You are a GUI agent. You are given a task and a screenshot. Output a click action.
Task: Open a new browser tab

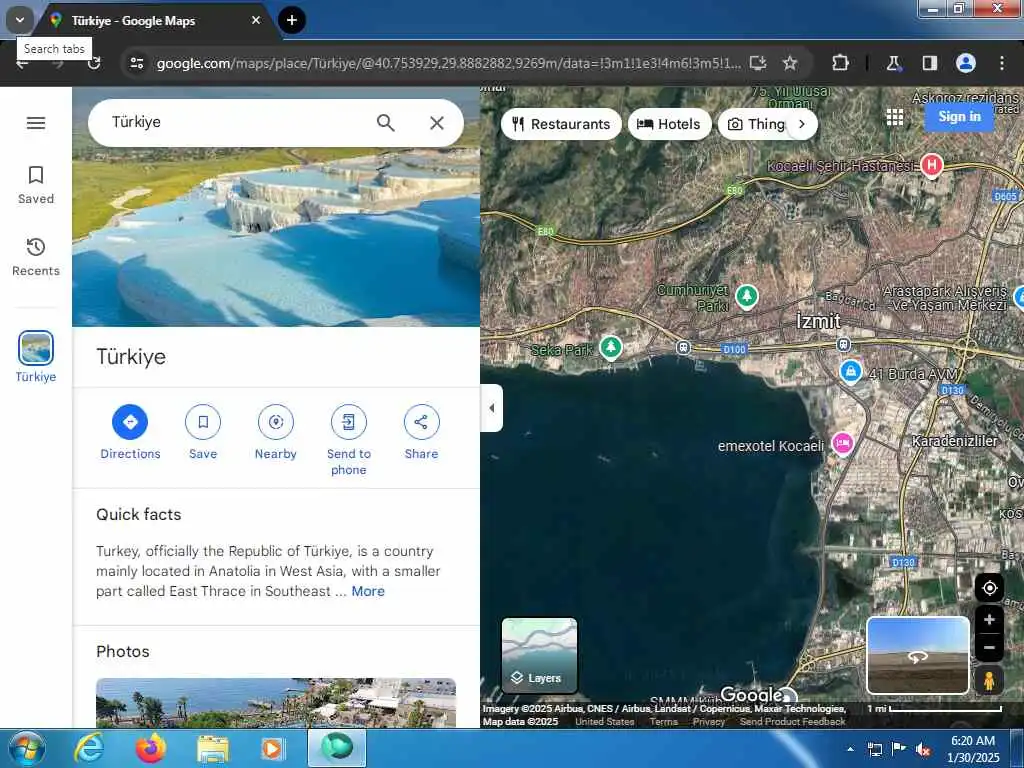point(292,20)
